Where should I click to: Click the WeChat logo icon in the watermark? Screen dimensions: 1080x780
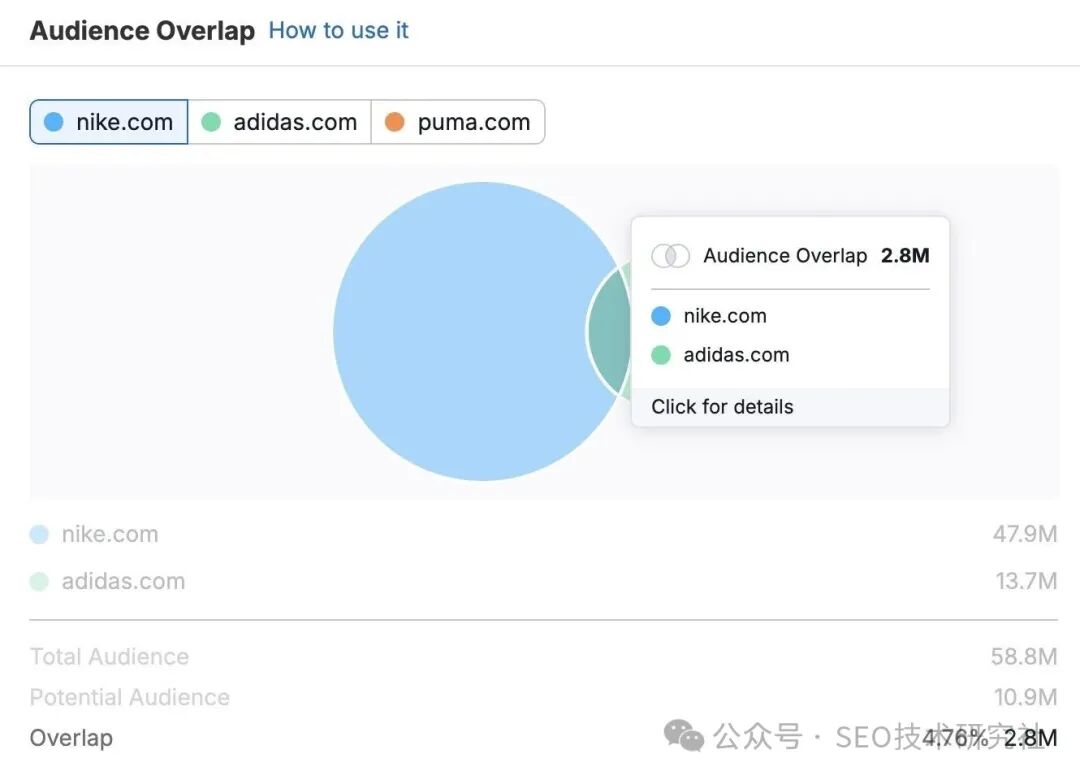click(684, 738)
